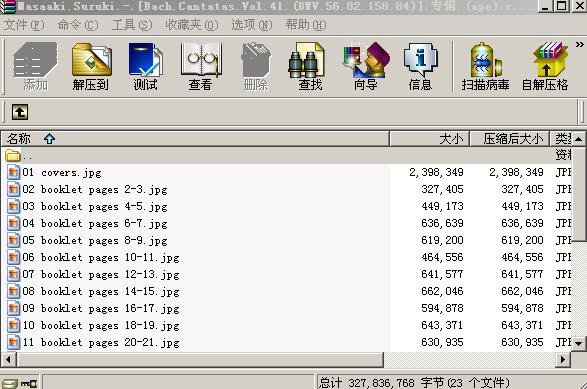Click JPG icon of 01 covers.jpg
Image resolution: width=587 pixels, height=389 pixels.
point(13,172)
